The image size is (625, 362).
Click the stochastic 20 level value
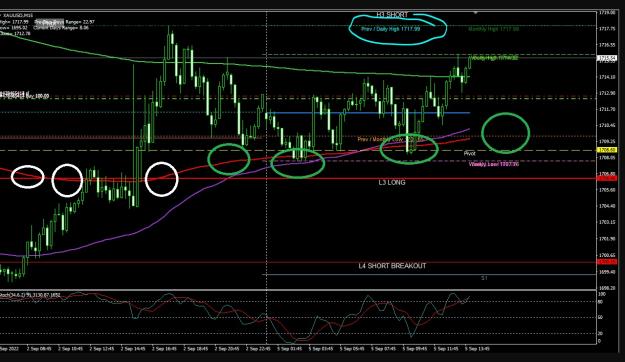(x=601, y=333)
